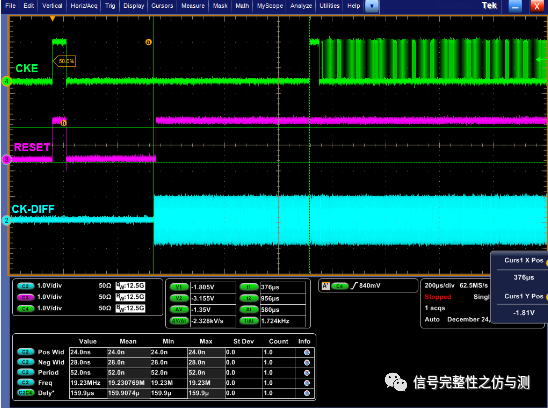This screenshot has width=548, height=408.
Task: Open the File menu
Action: pyautogui.click(x=10, y=6)
